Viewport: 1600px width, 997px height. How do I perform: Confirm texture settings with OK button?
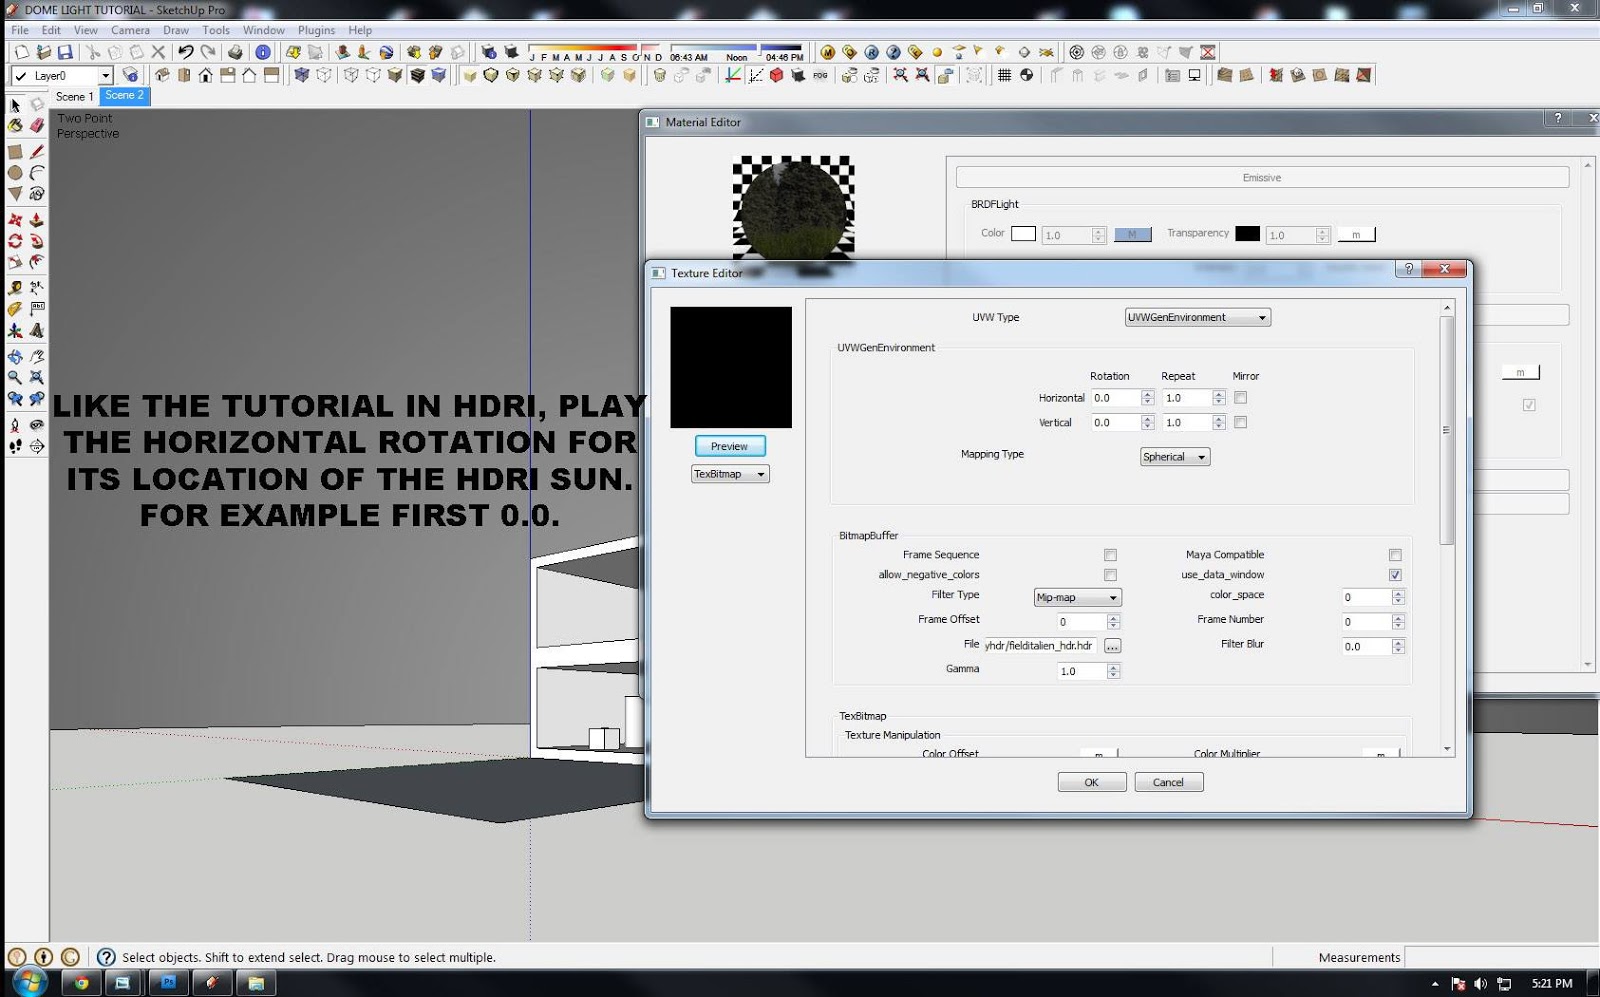1091,781
